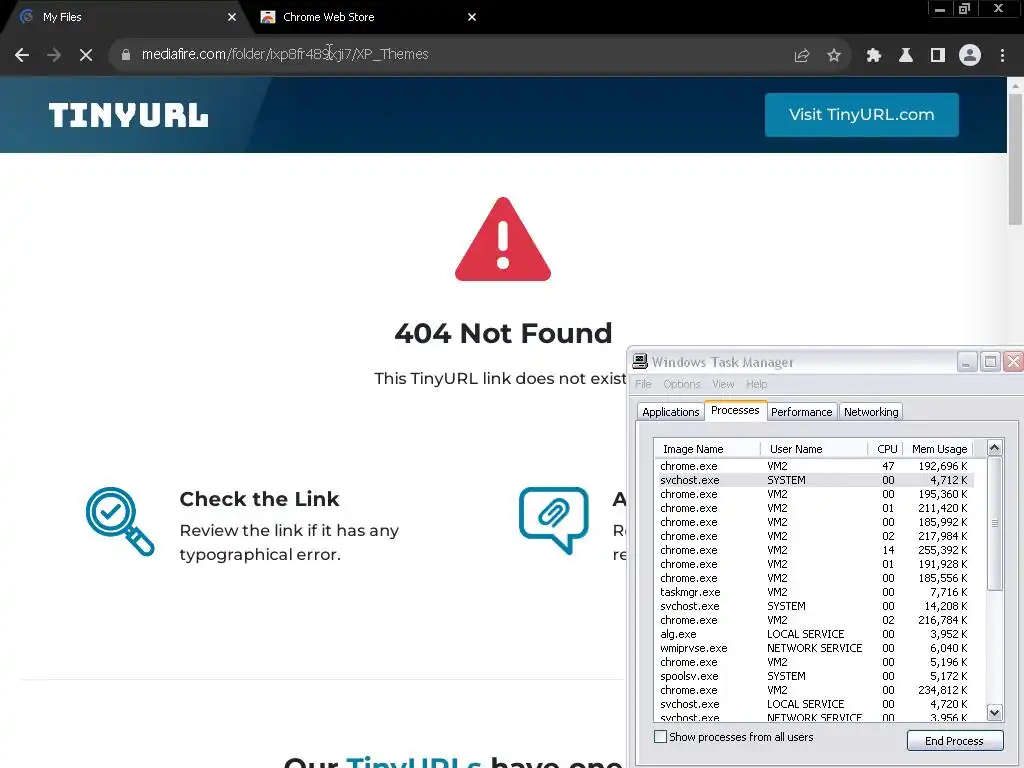The image size is (1024, 768).
Task: Select chrome.exe using 192,696 K memory
Action: (814, 466)
